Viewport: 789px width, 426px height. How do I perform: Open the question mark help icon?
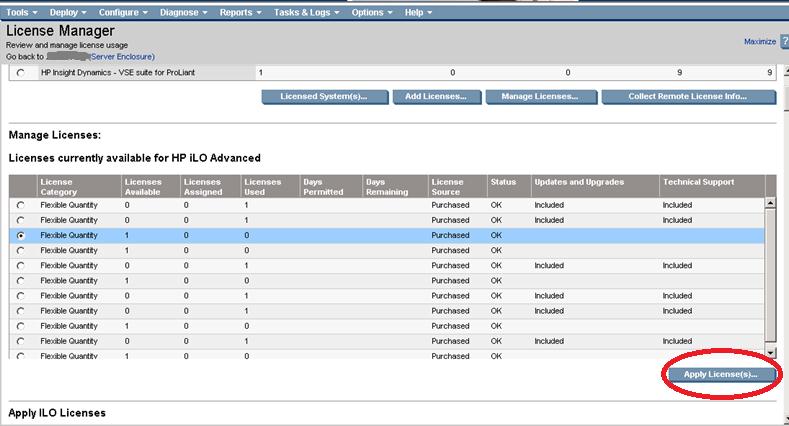pyautogui.click(x=785, y=42)
